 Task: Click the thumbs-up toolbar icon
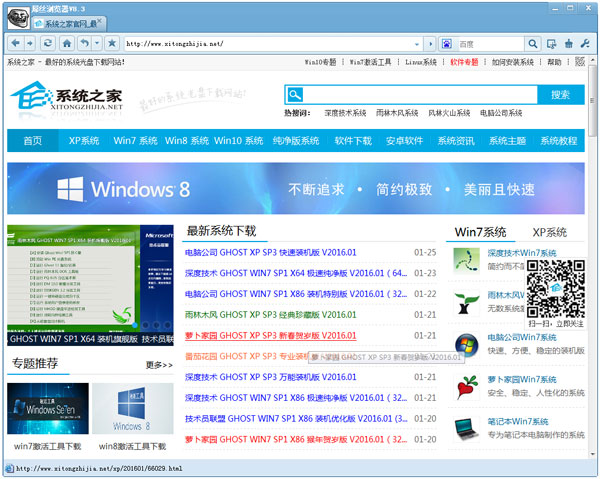click(x=569, y=44)
